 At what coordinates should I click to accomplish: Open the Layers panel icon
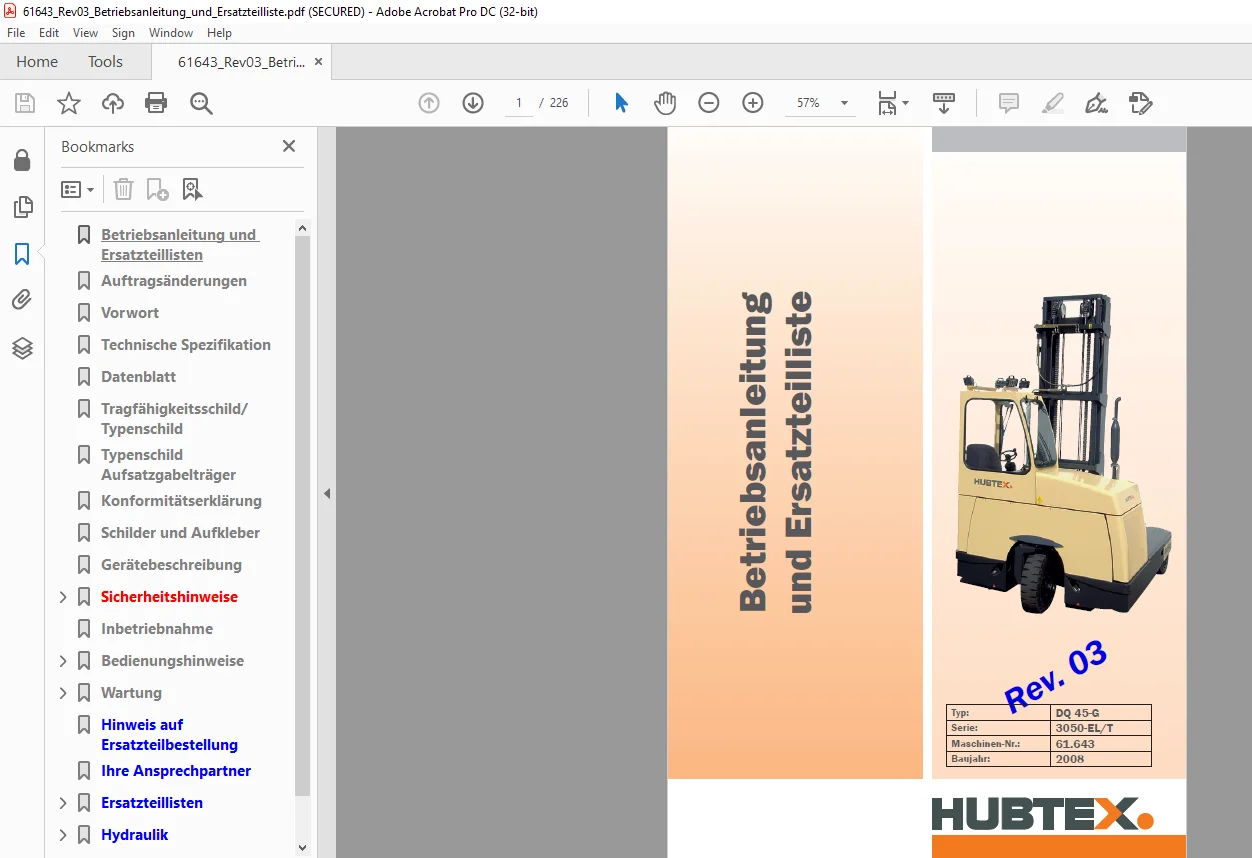(x=22, y=348)
